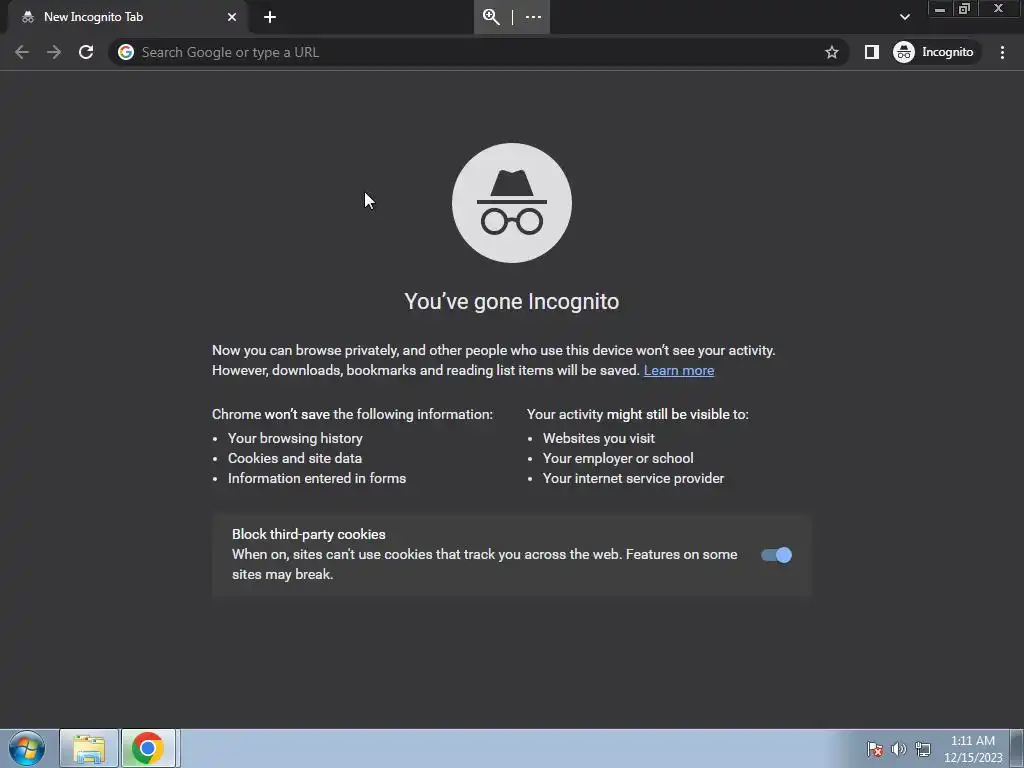Bookmark this tab with the star icon
Viewport: 1024px width, 768px height.
coord(831,52)
